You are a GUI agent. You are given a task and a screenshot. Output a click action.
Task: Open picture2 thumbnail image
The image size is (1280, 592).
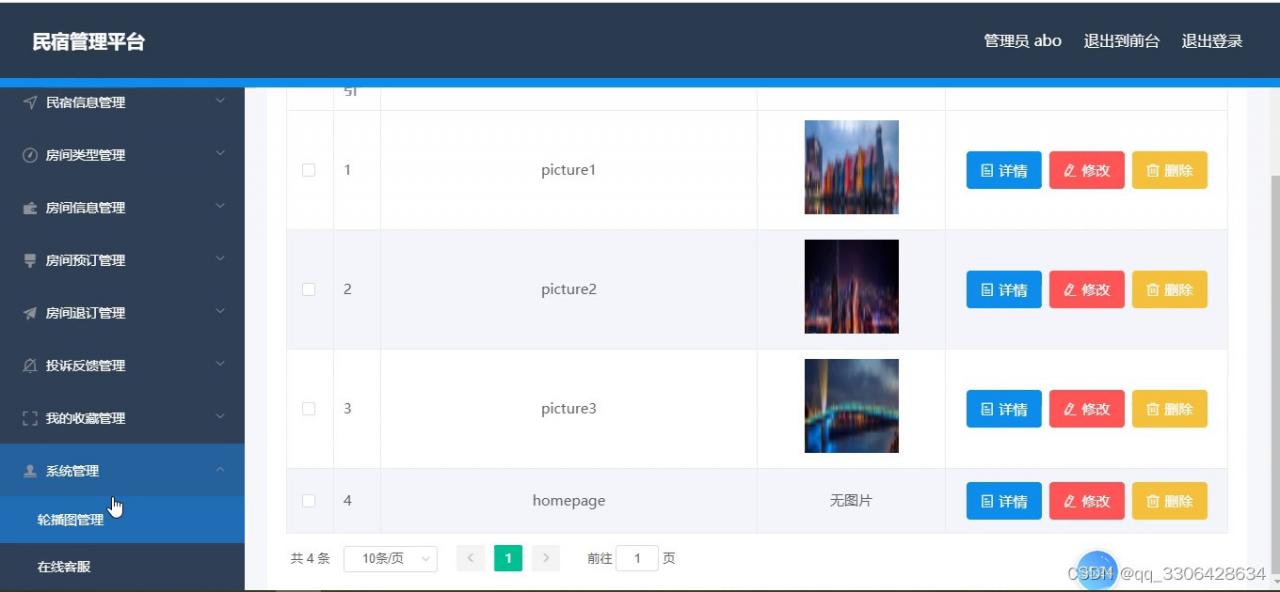pyautogui.click(x=851, y=286)
